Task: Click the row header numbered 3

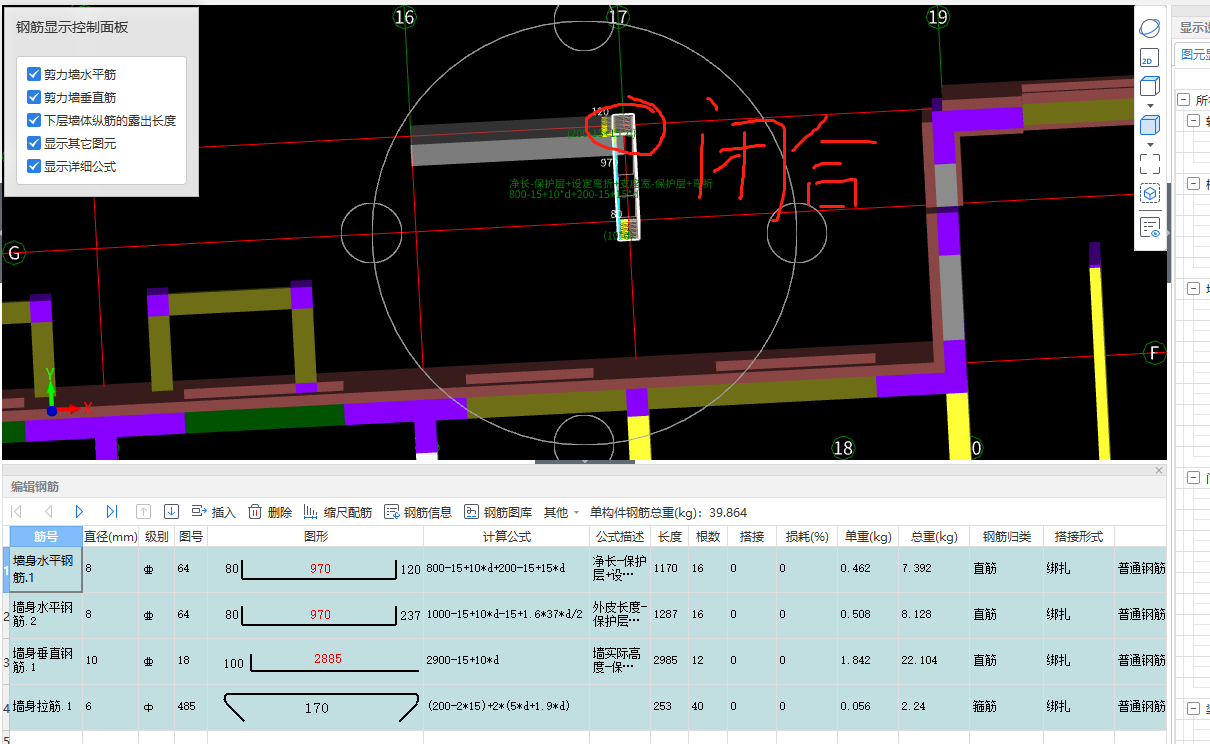Action: pos(6,661)
